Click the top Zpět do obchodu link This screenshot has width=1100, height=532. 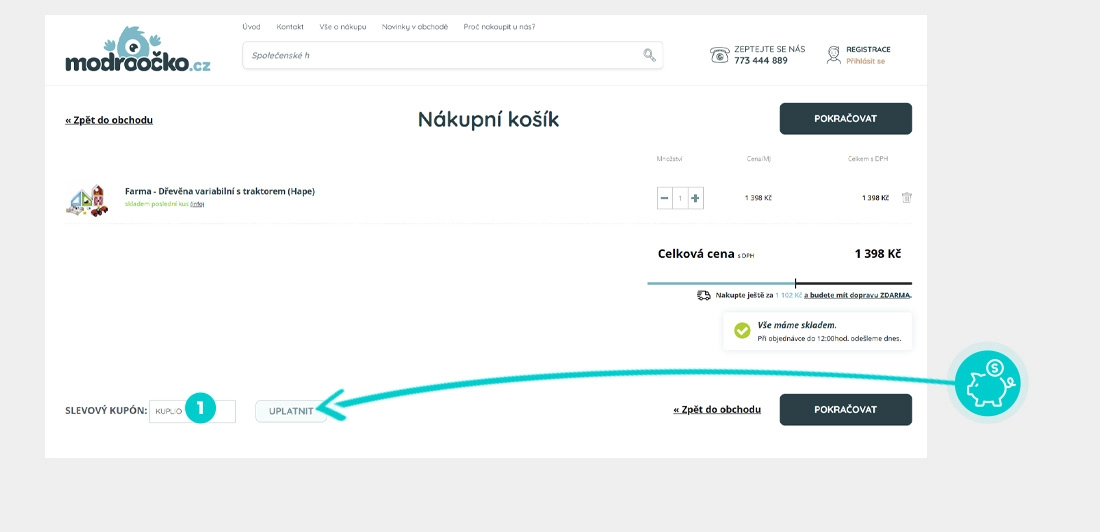coord(109,120)
